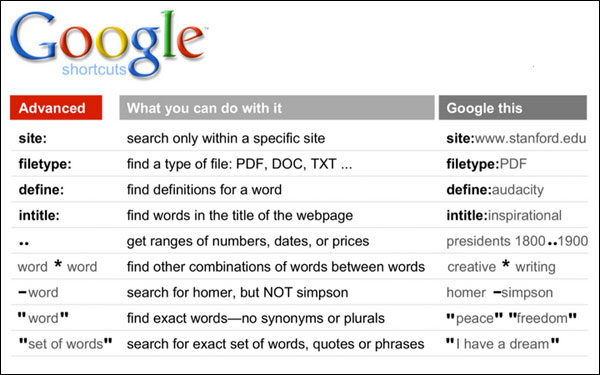This screenshot has height=375, width=600.
Task: Click example 'presidents 1800..1900'
Action: (x=517, y=241)
